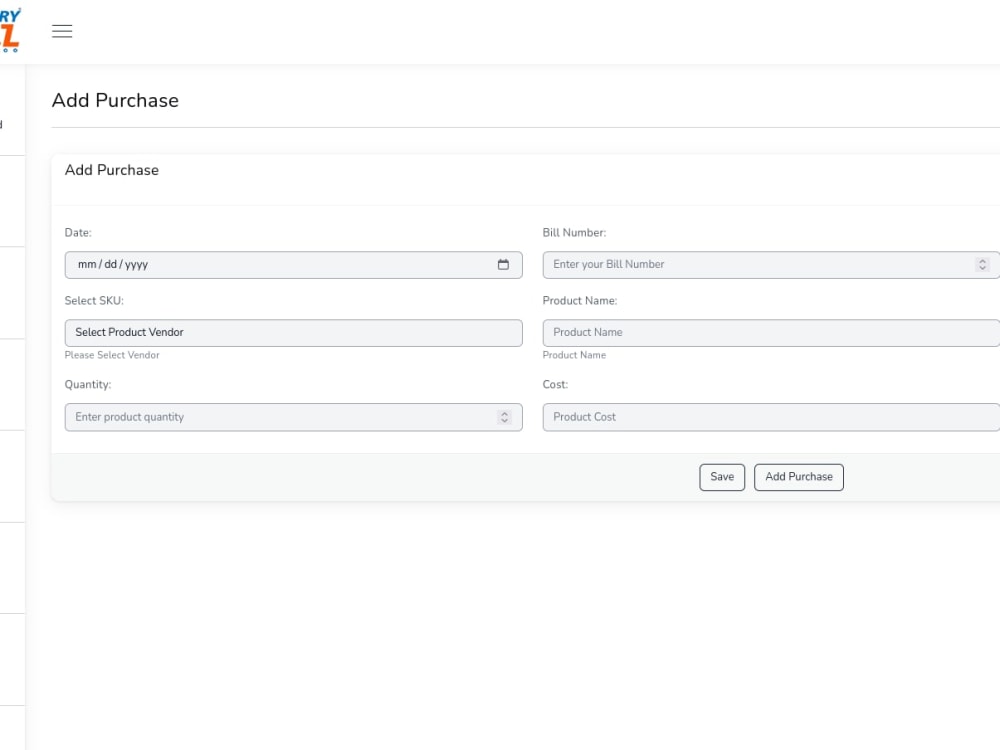
Task: Click the Save button
Action: tap(722, 477)
